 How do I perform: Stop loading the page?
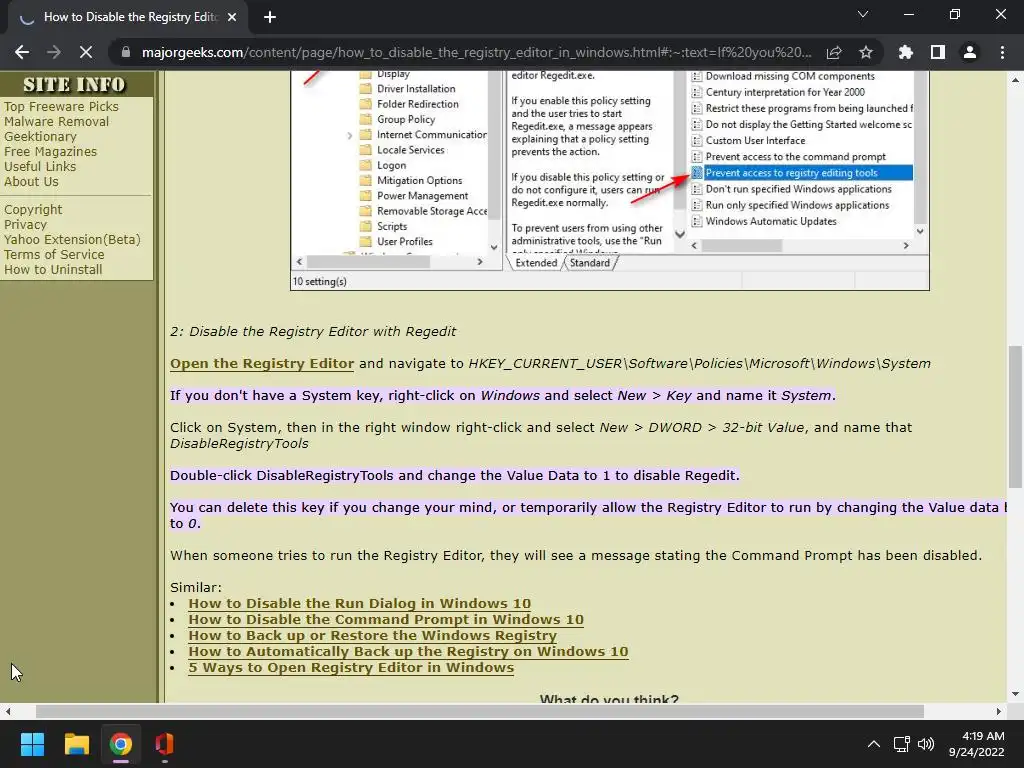click(x=86, y=52)
